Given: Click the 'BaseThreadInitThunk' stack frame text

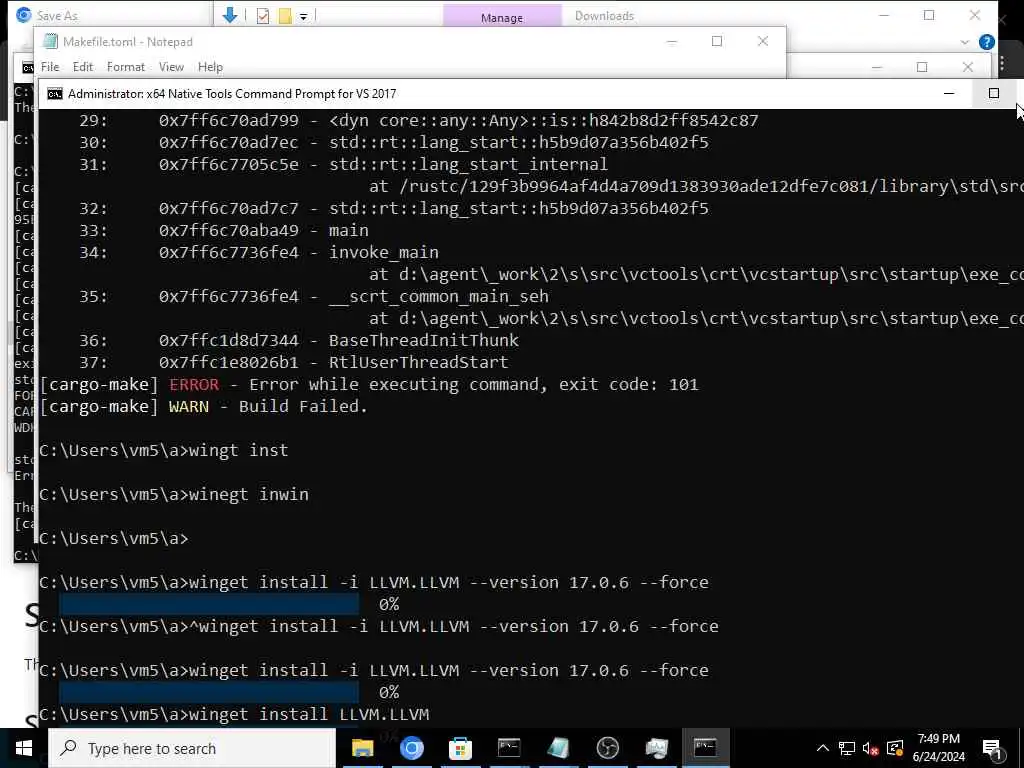Looking at the screenshot, I should 423,340.
